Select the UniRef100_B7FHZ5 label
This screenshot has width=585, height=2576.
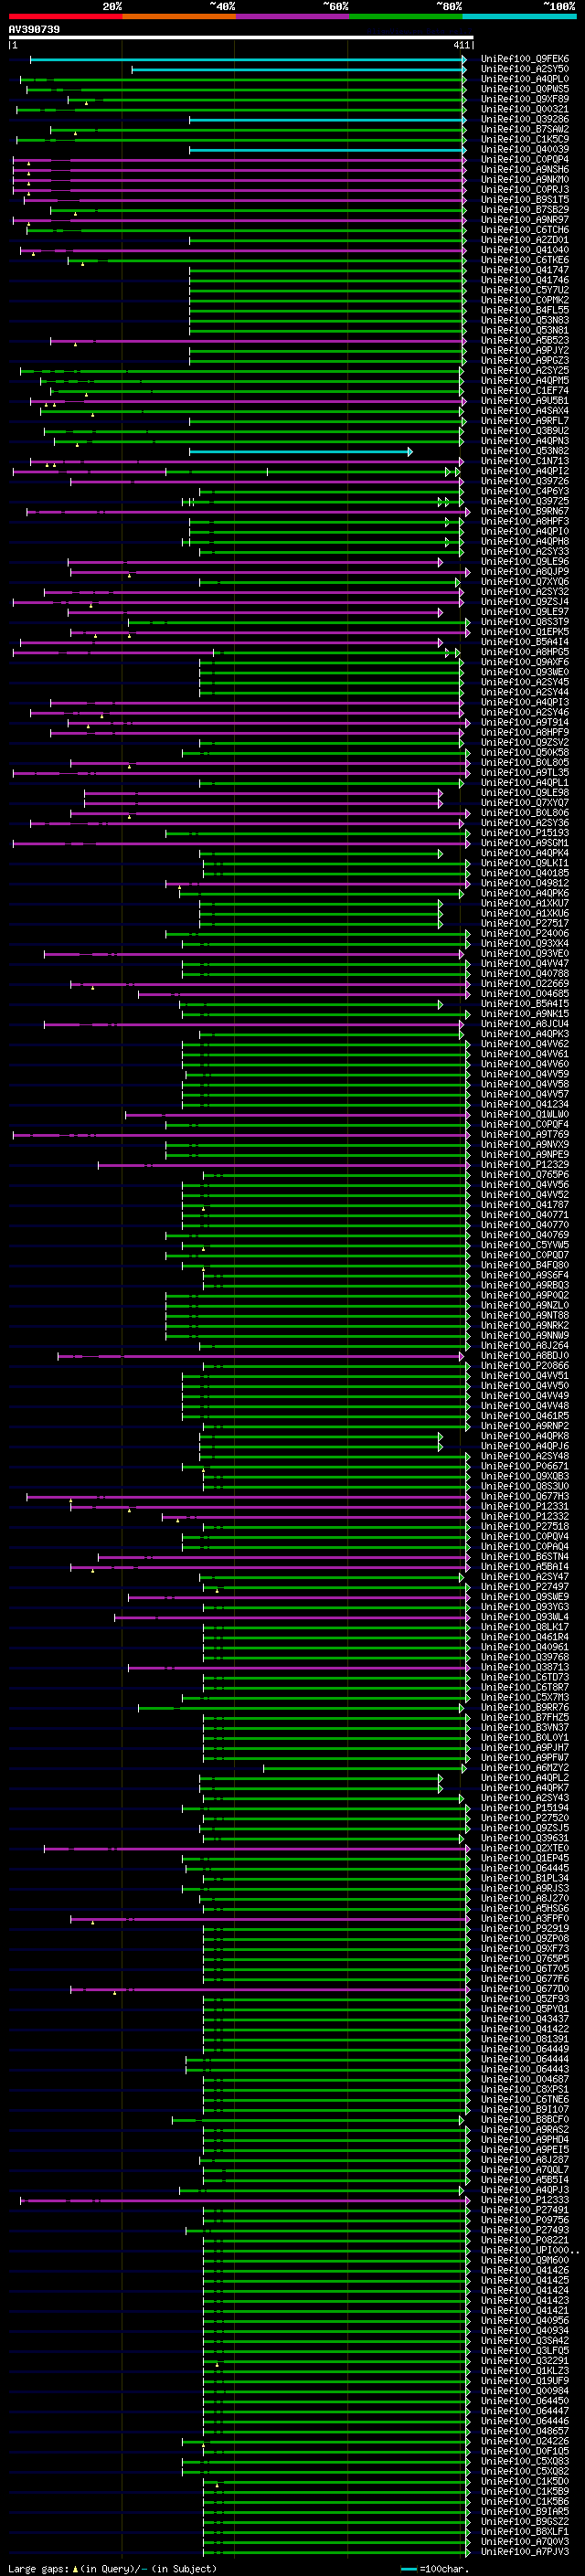coord(525,1718)
